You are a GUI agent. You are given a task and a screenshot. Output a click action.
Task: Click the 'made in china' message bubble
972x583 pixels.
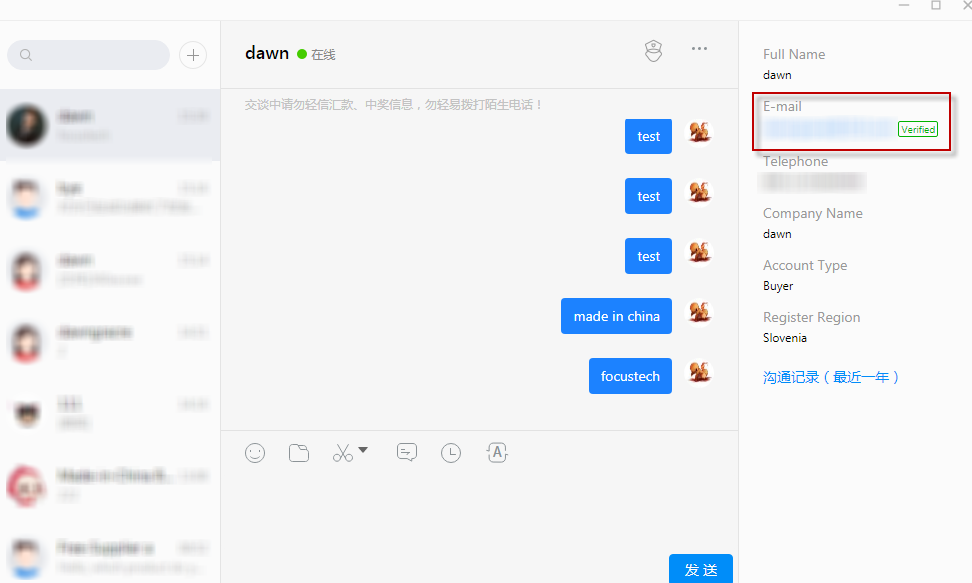[x=616, y=316]
